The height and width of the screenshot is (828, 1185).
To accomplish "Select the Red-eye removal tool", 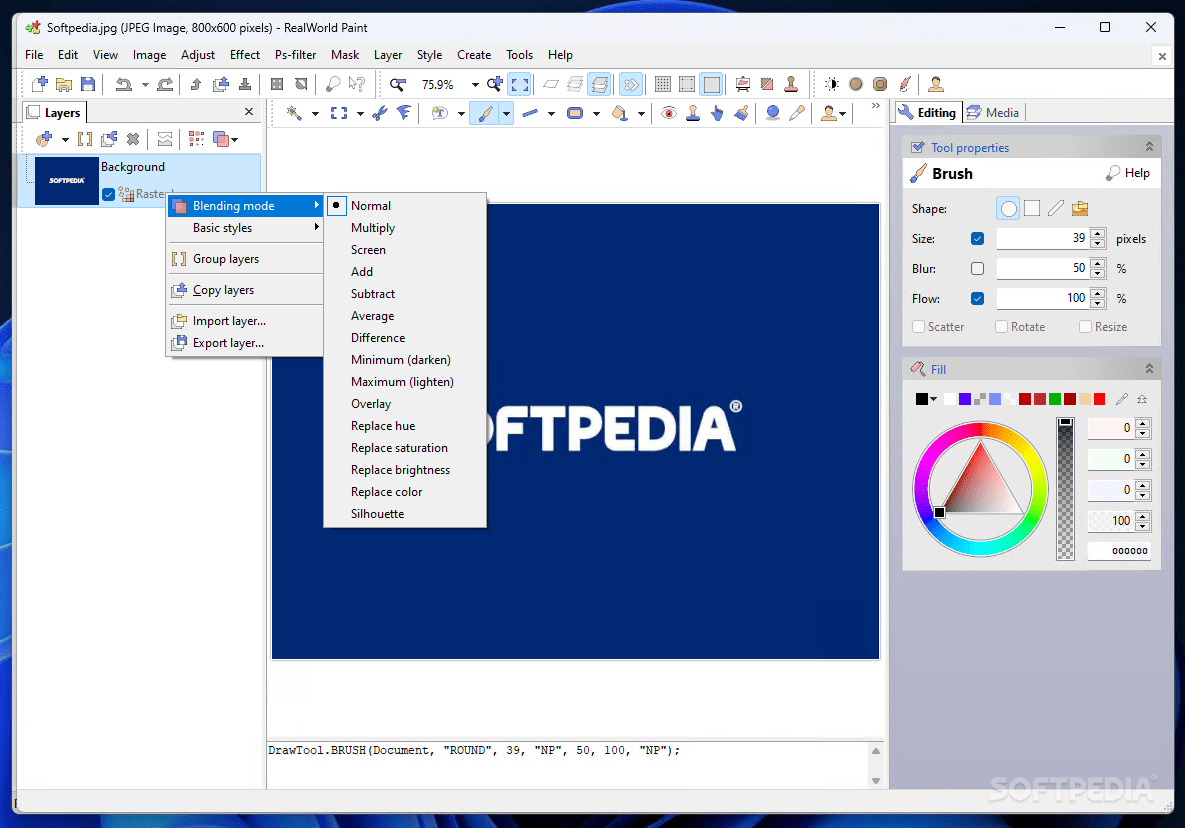I will (668, 113).
